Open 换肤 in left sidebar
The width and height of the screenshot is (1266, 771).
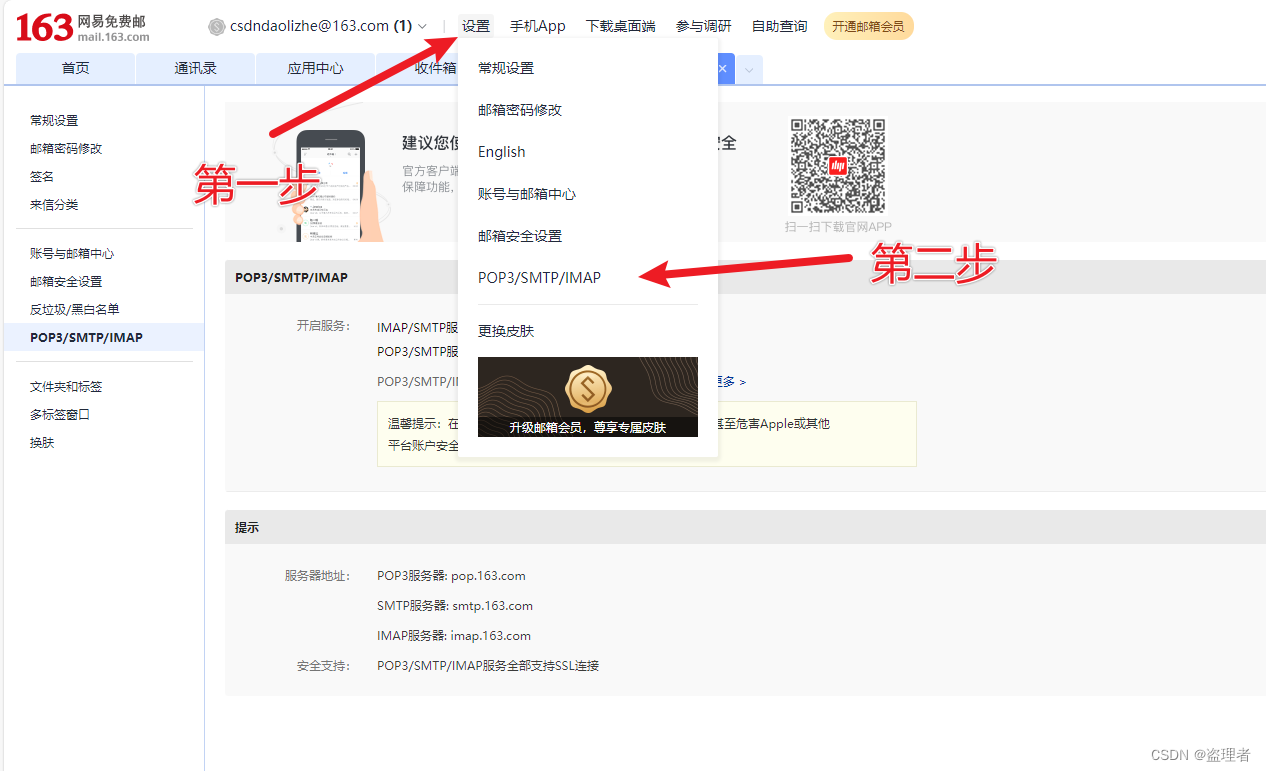click(x=42, y=442)
